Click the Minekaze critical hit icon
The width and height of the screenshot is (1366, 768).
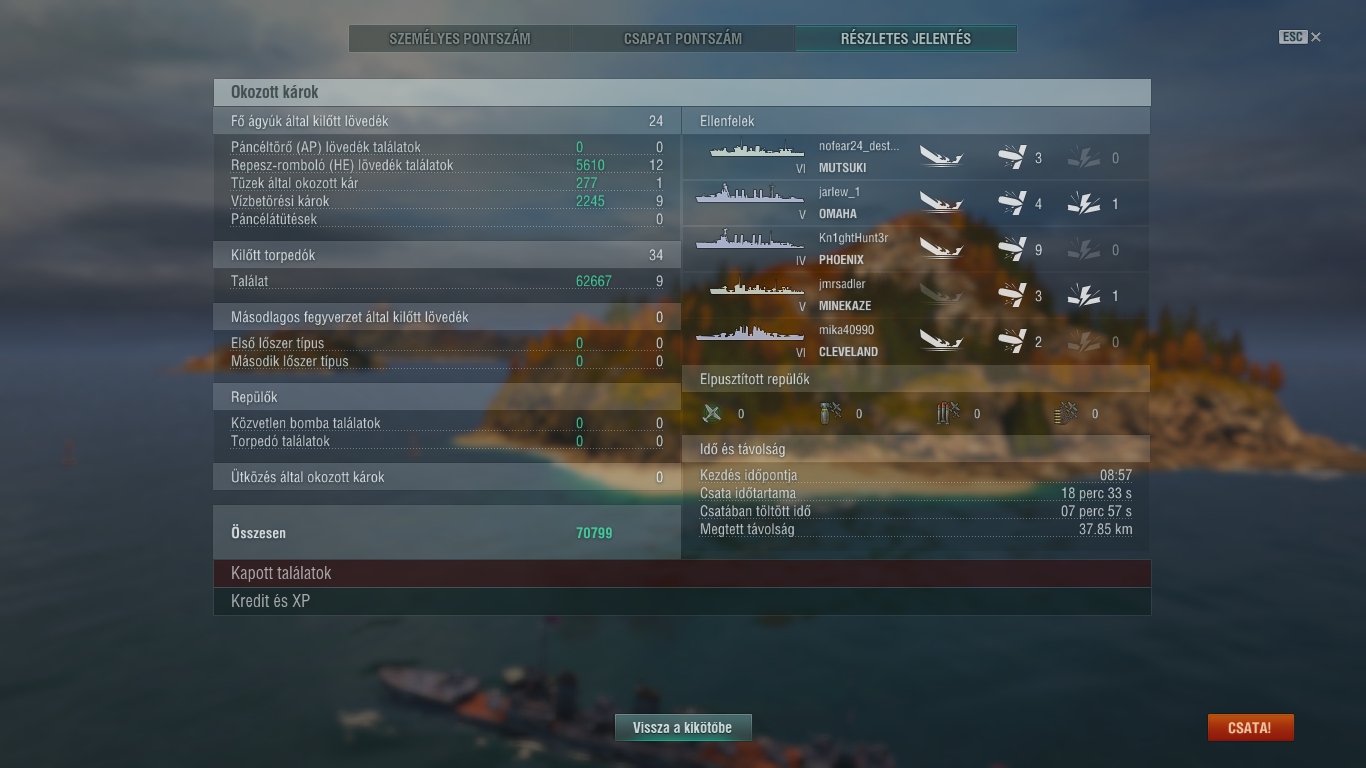coord(1084,296)
